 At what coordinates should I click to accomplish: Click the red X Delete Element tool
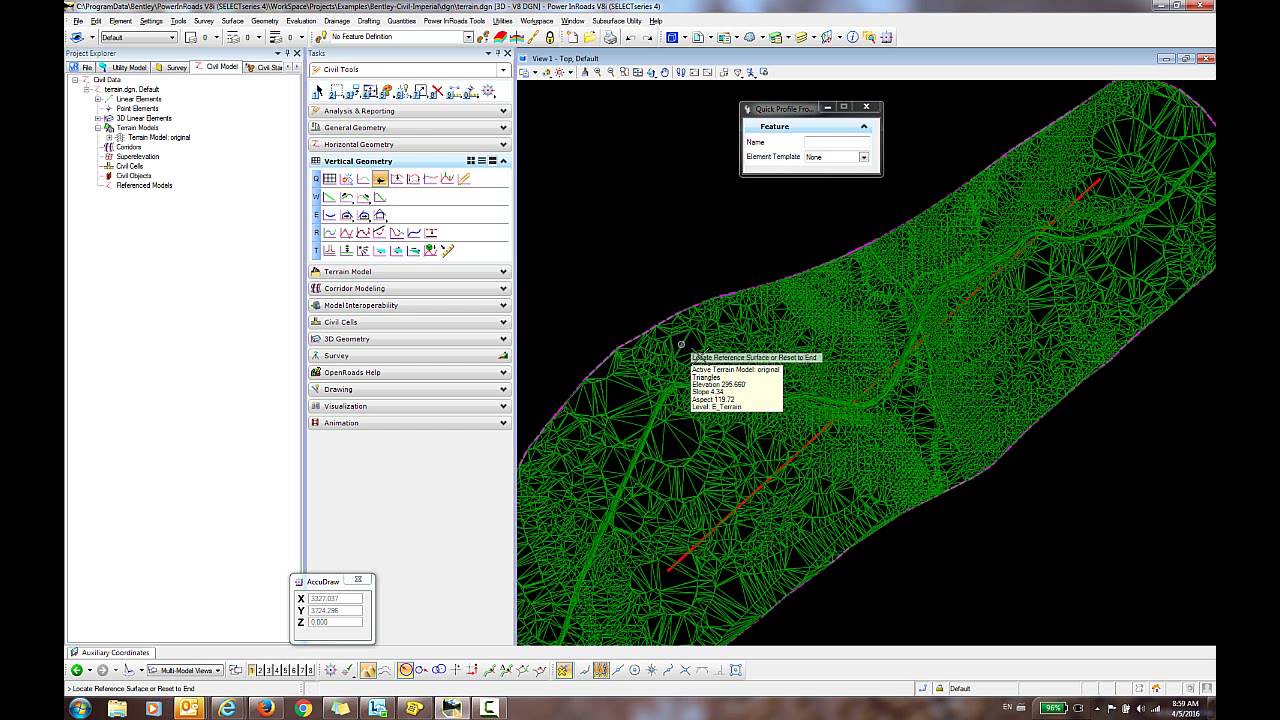tap(437, 92)
